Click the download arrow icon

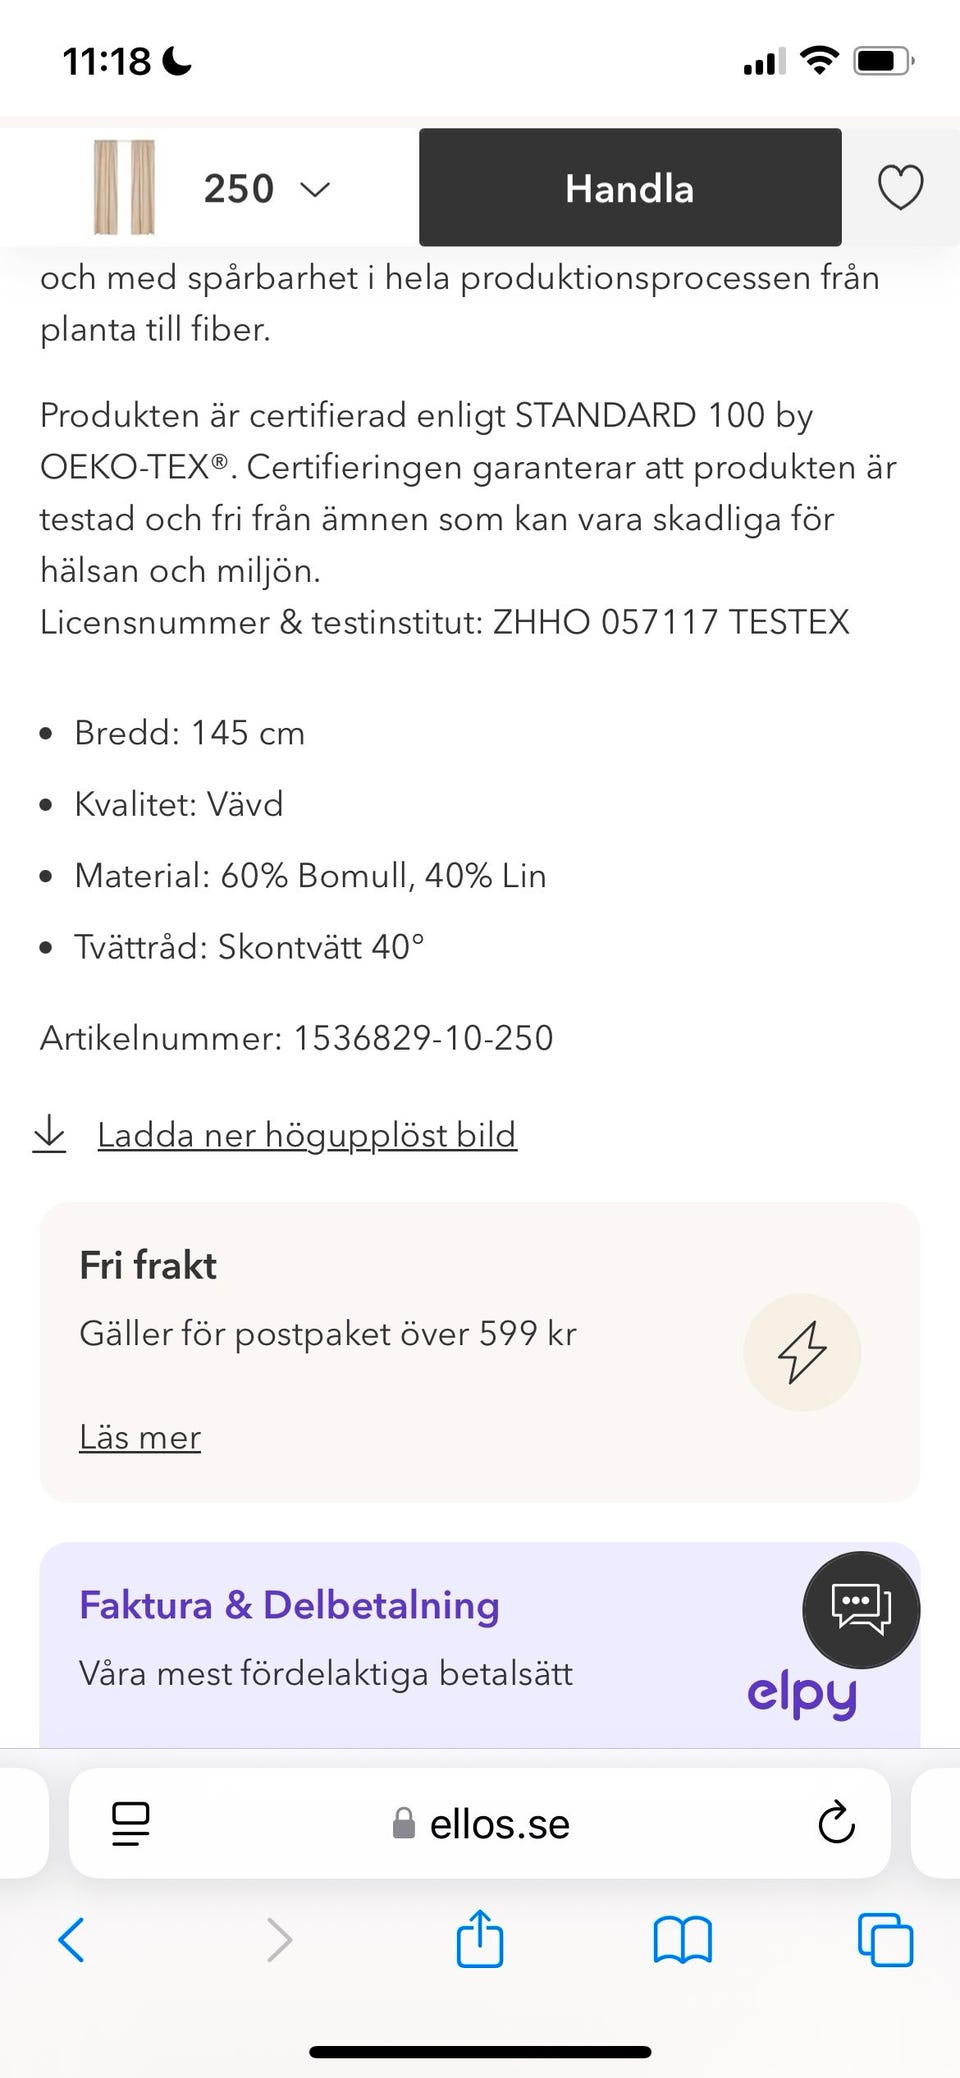49,1135
